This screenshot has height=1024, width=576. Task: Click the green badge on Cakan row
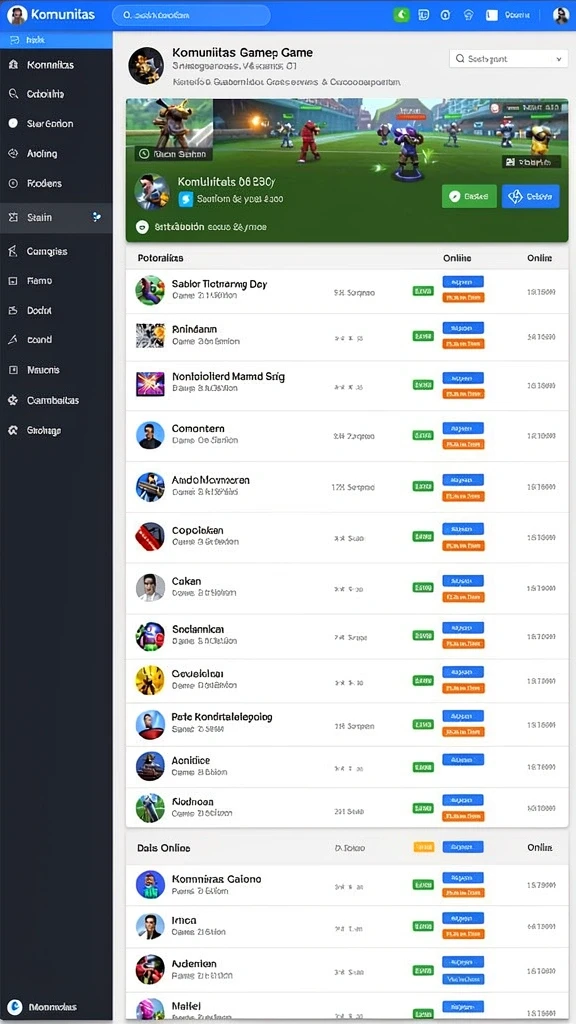pos(423,588)
